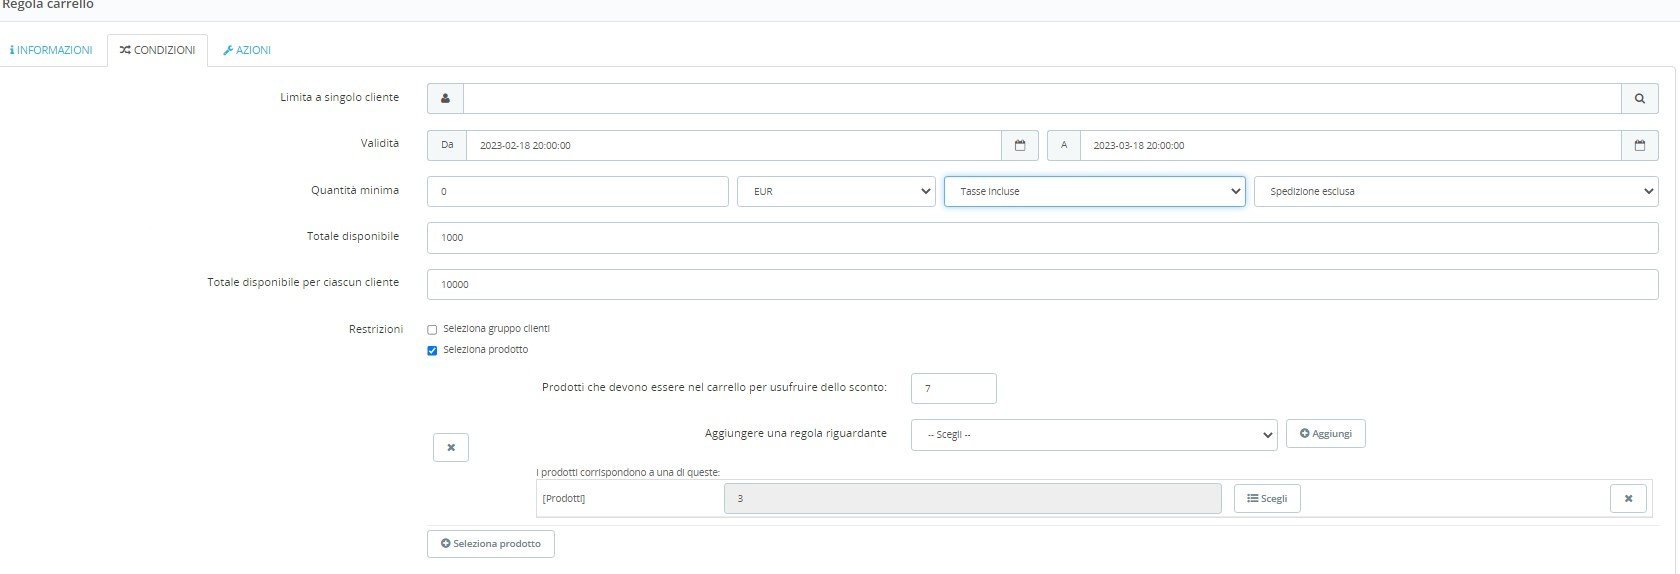
Task: Open the calendar icon for the end date
Action: 1639,145
